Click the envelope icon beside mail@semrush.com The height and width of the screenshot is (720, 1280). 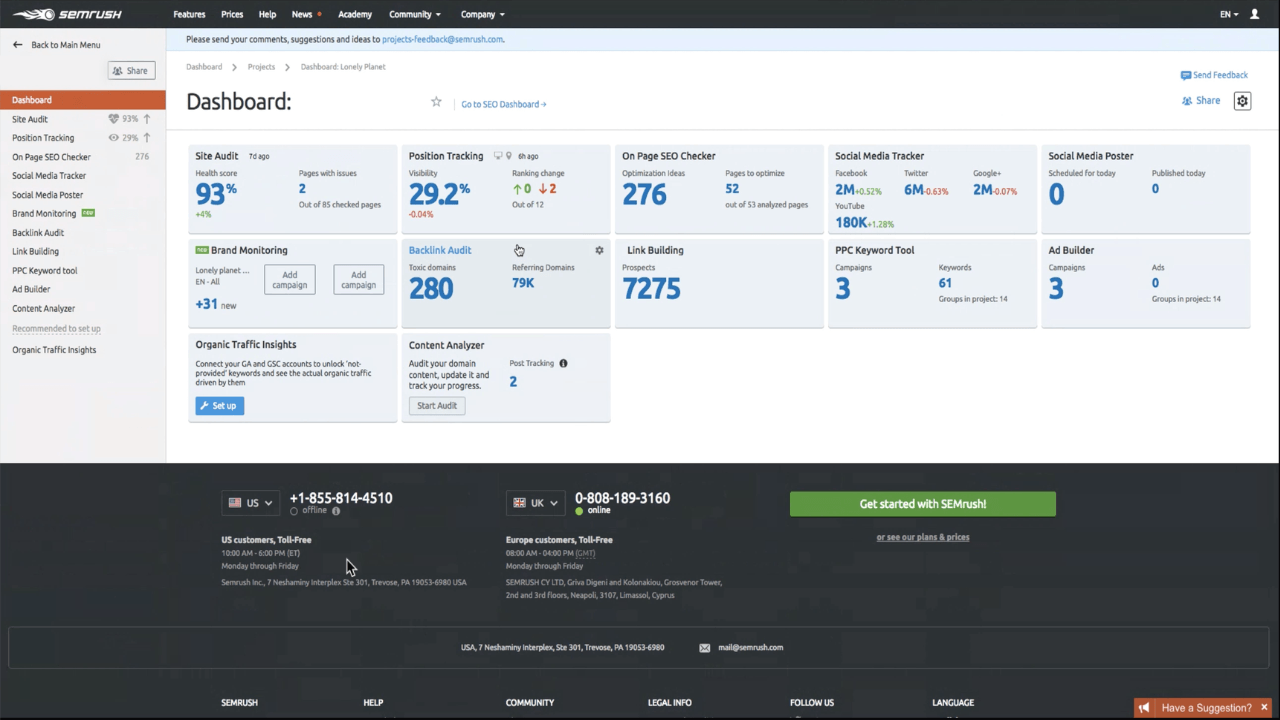705,648
